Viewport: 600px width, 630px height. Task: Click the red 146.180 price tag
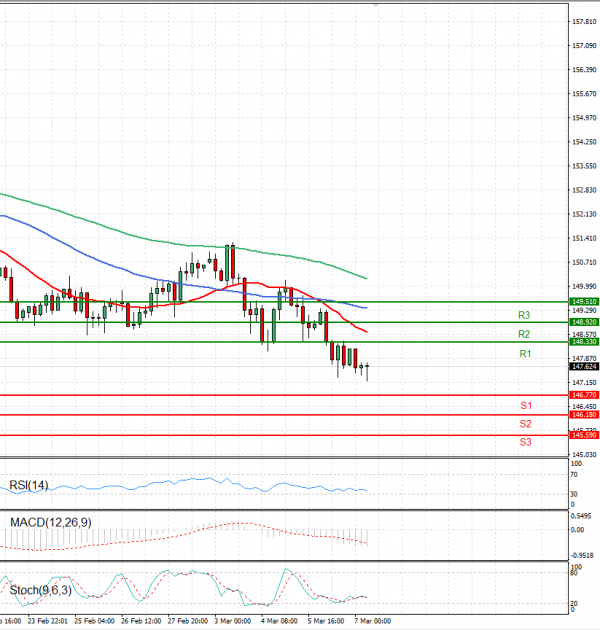point(583,415)
